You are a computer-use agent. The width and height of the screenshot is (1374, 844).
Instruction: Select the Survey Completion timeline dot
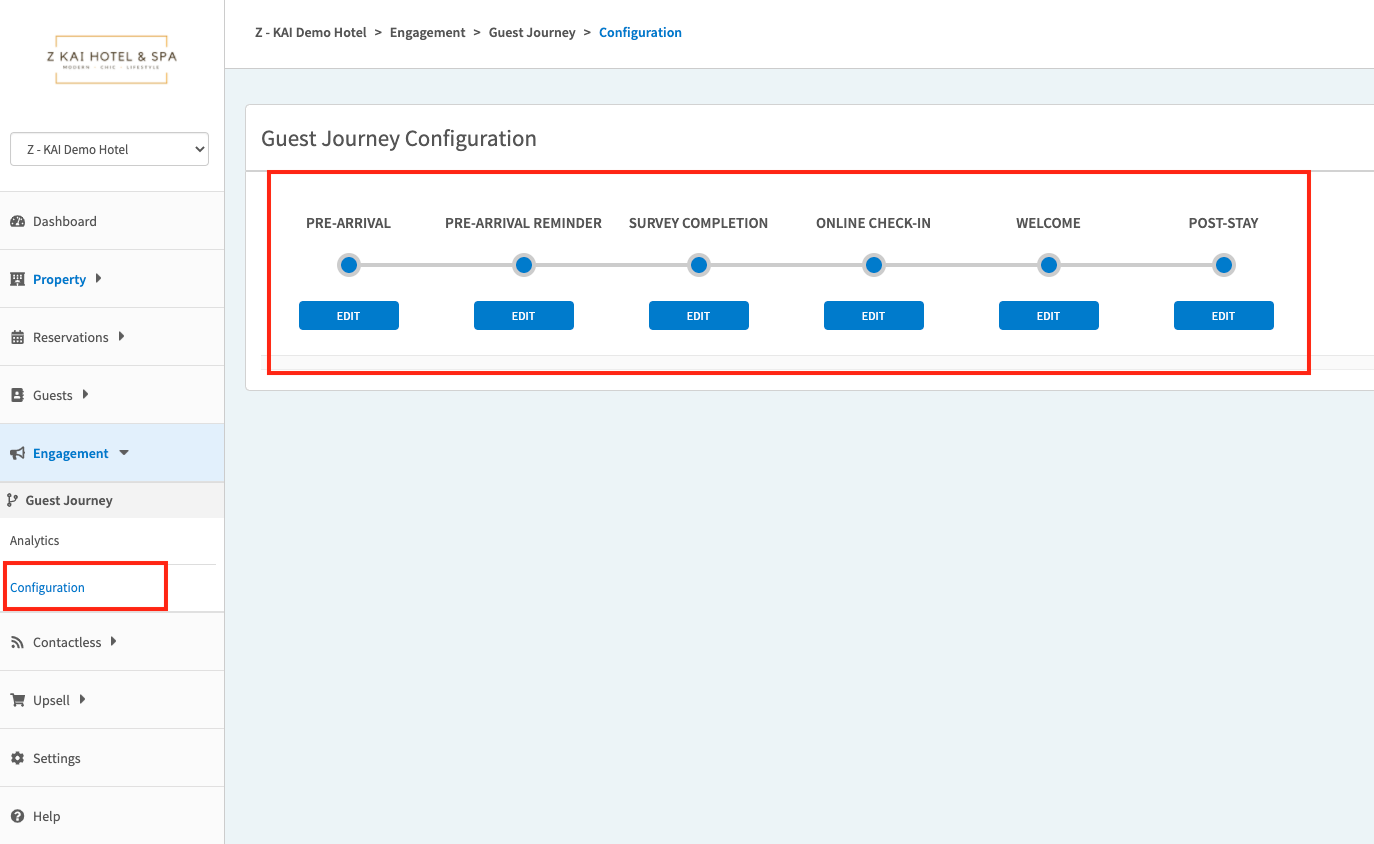tap(698, 265)
